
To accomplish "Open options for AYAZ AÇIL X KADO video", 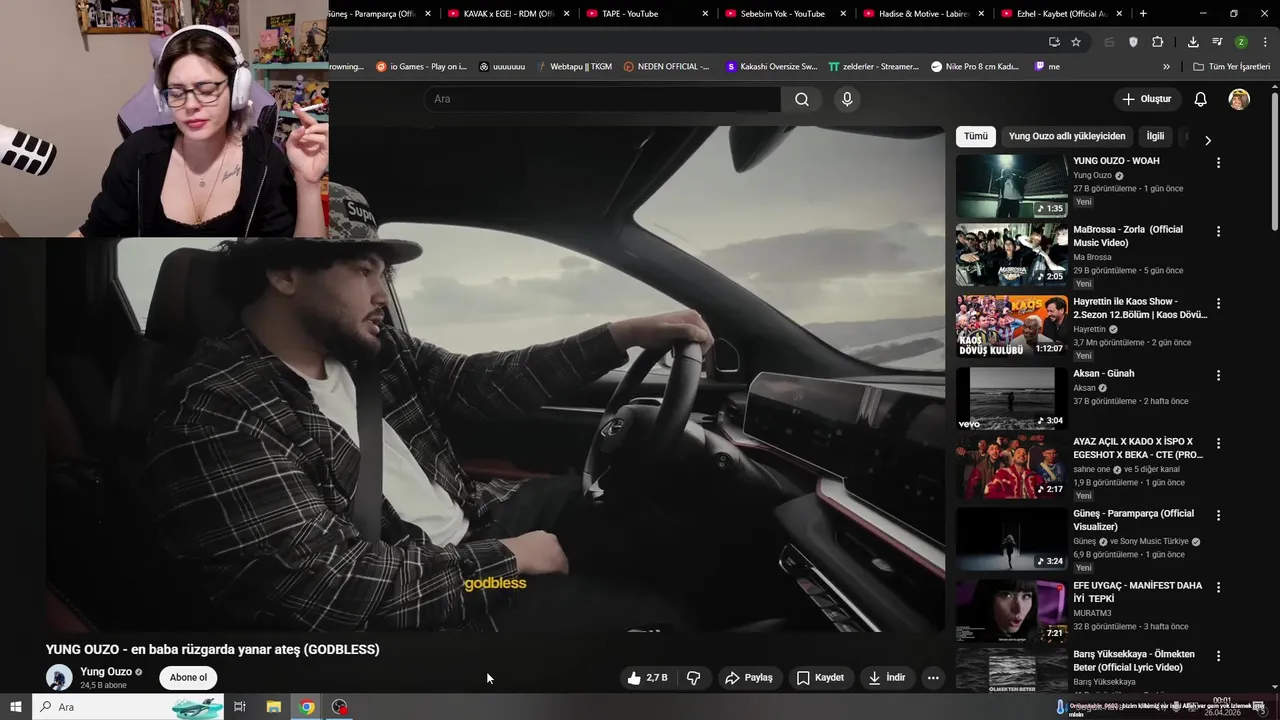I will tap(1218, 443).
